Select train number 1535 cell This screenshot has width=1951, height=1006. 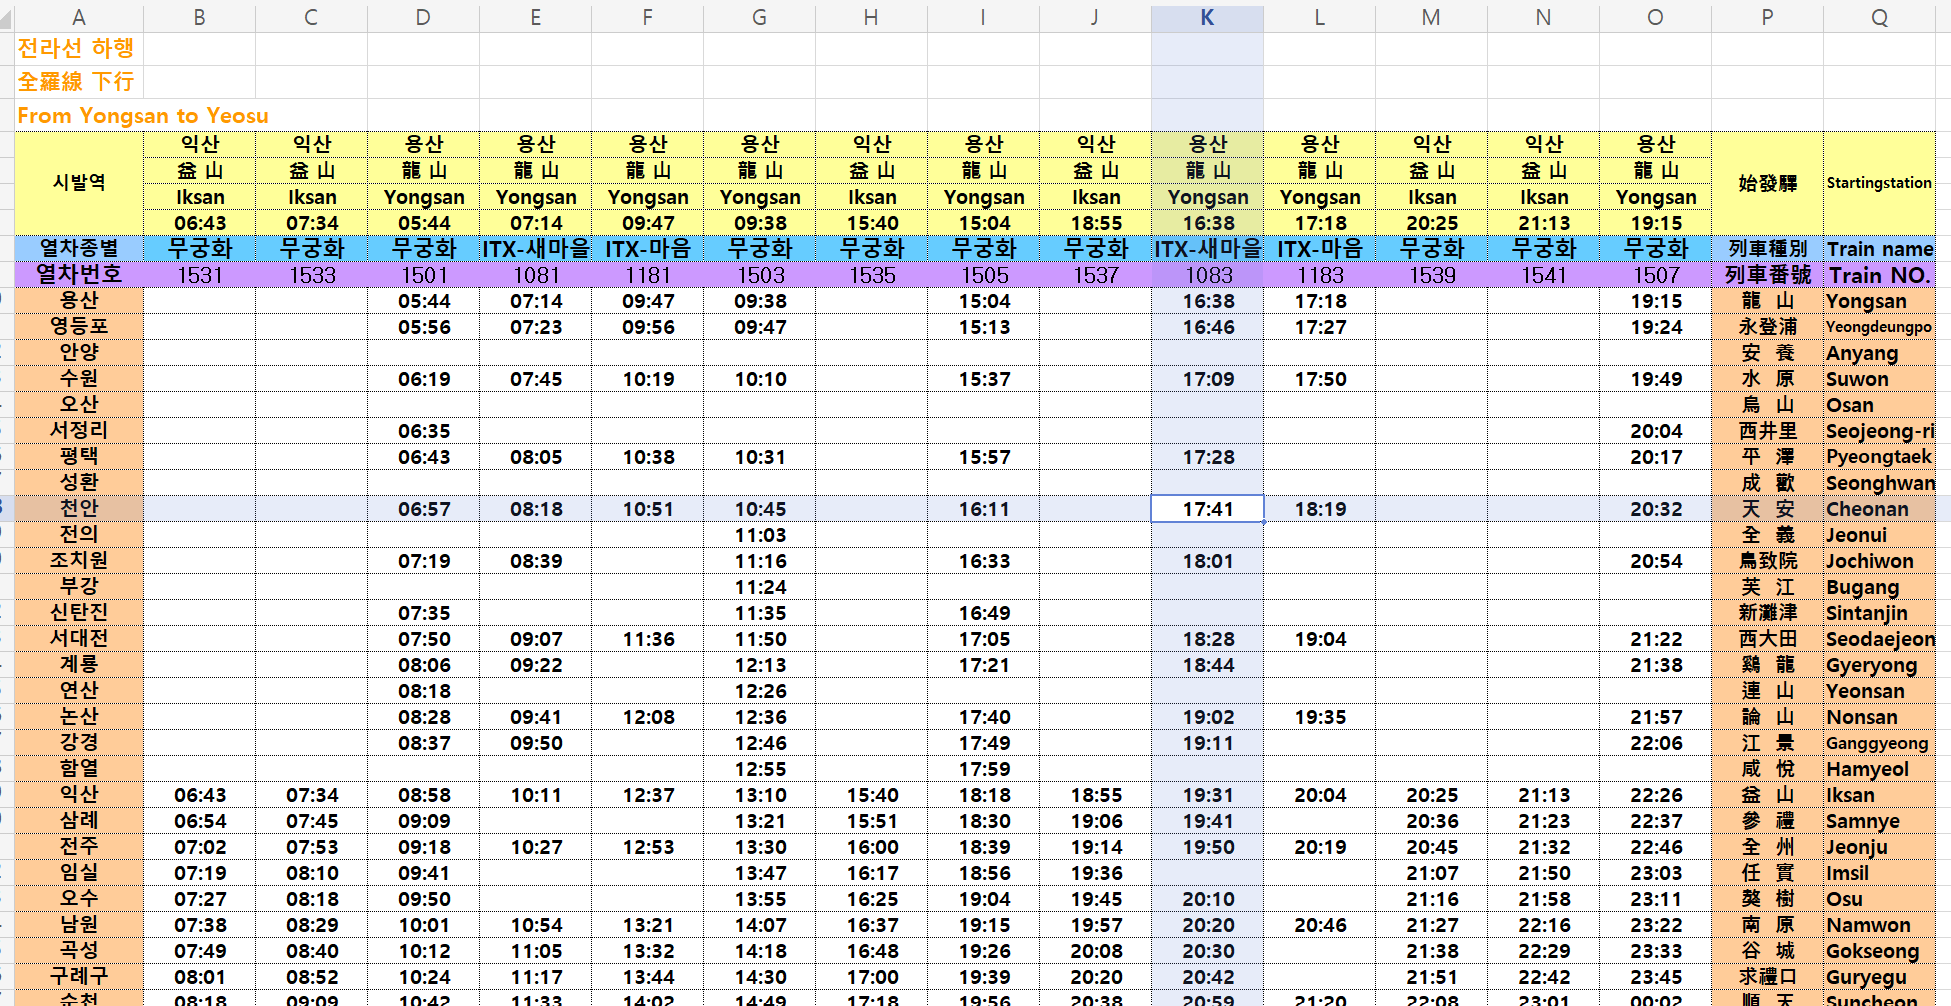tap(872, 275)
